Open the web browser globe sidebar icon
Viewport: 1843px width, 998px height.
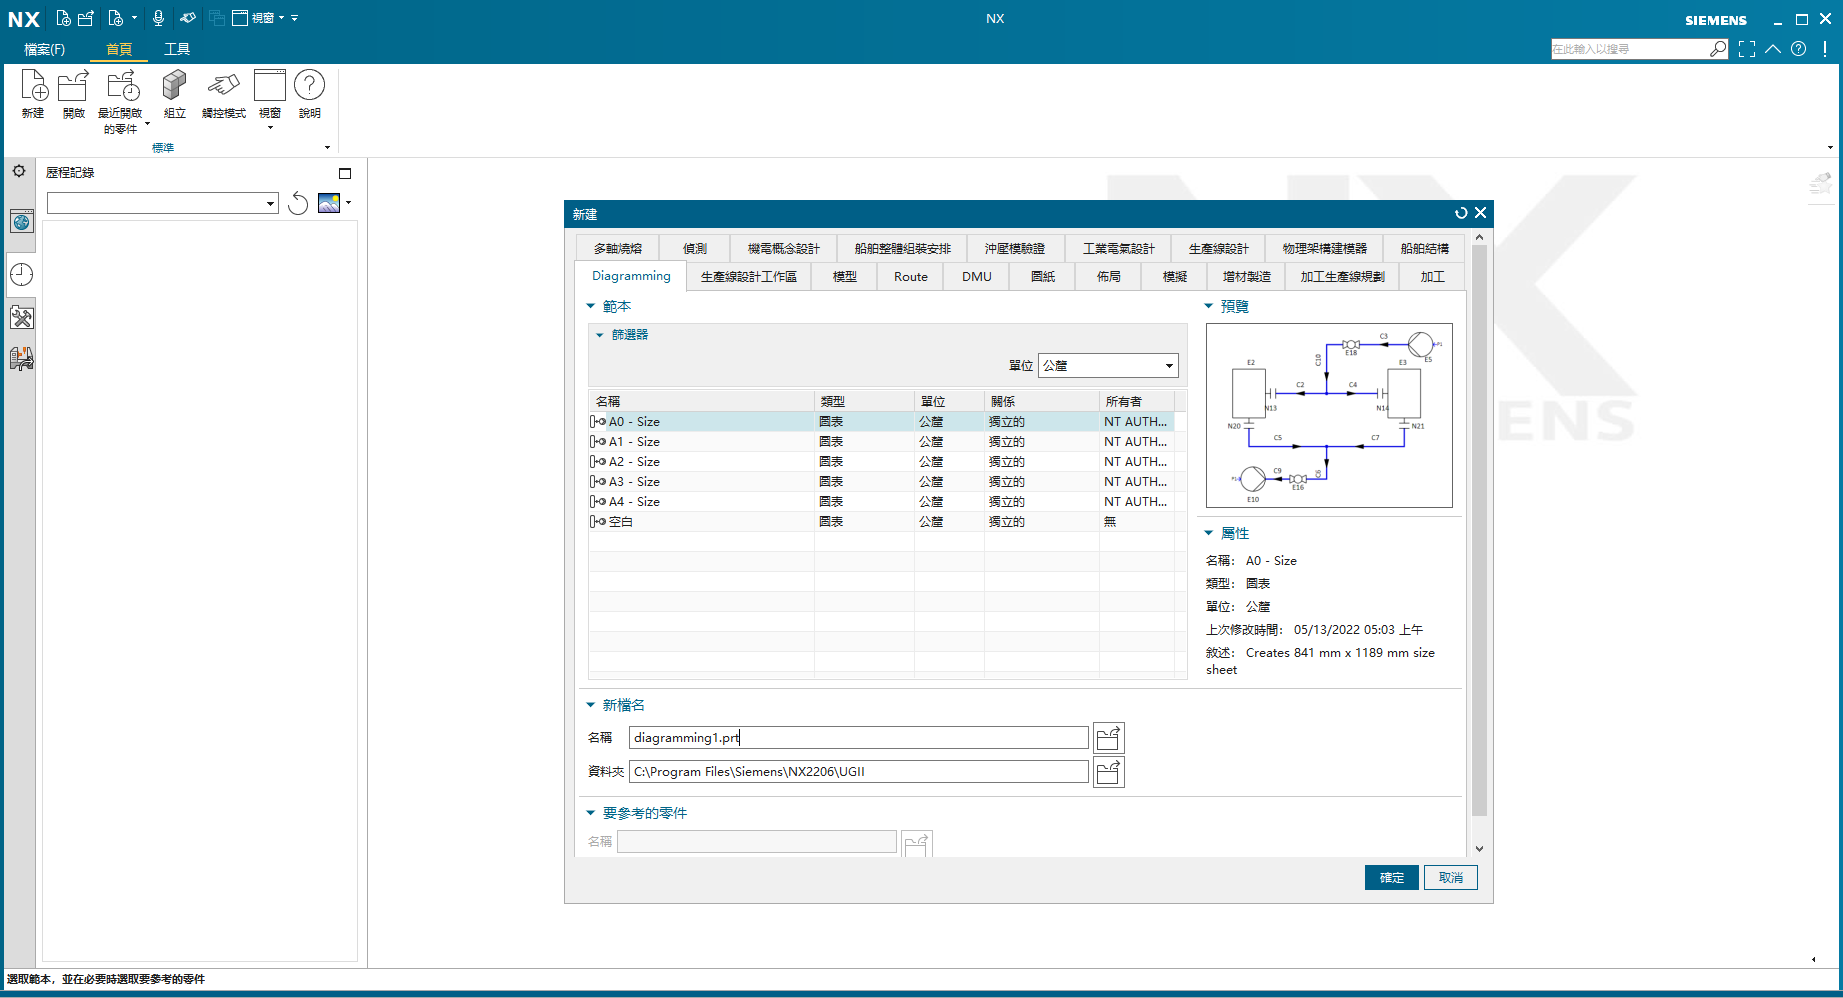(22, 222)
